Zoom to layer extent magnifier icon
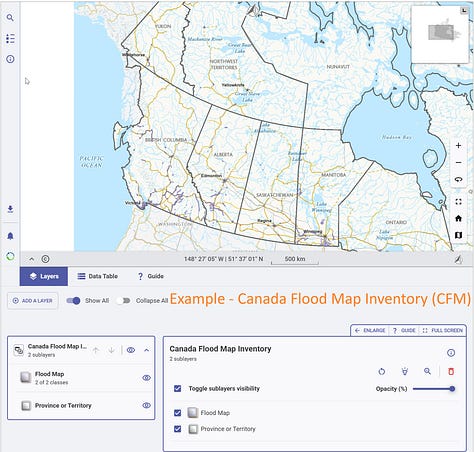 (x=427, y=371)
